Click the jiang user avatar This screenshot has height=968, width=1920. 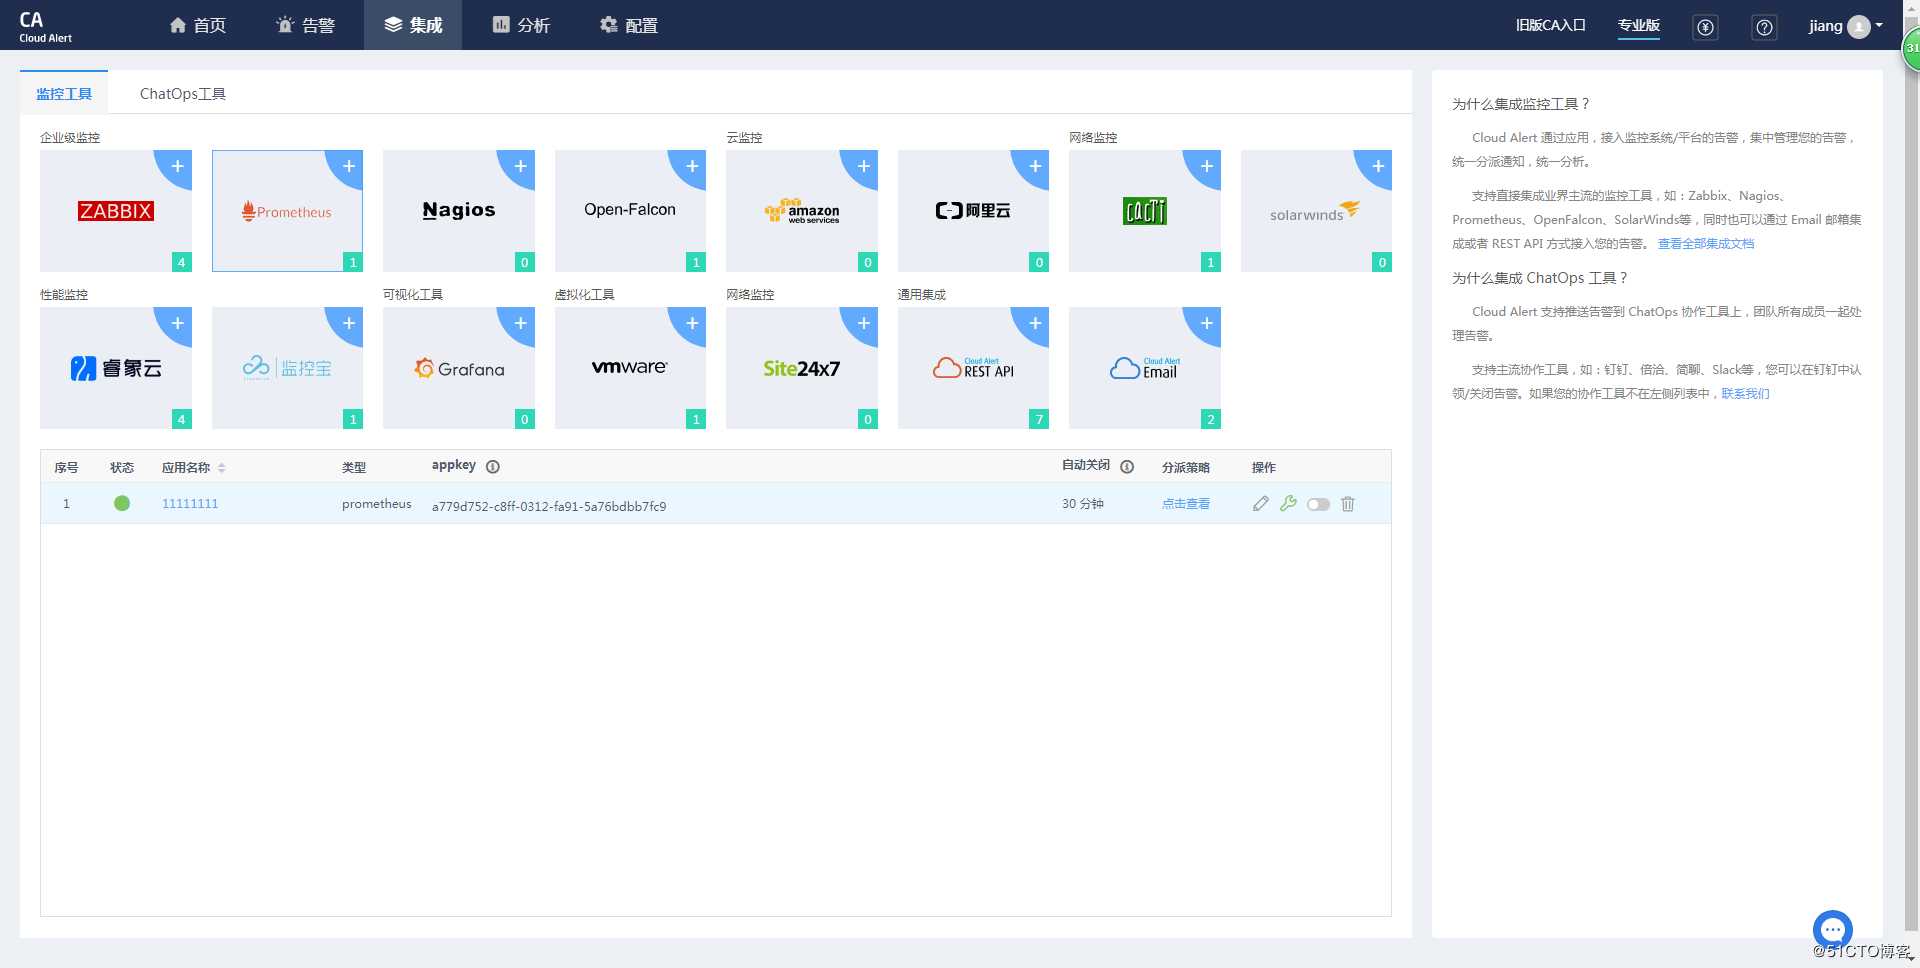click(x=1859, y=27)
